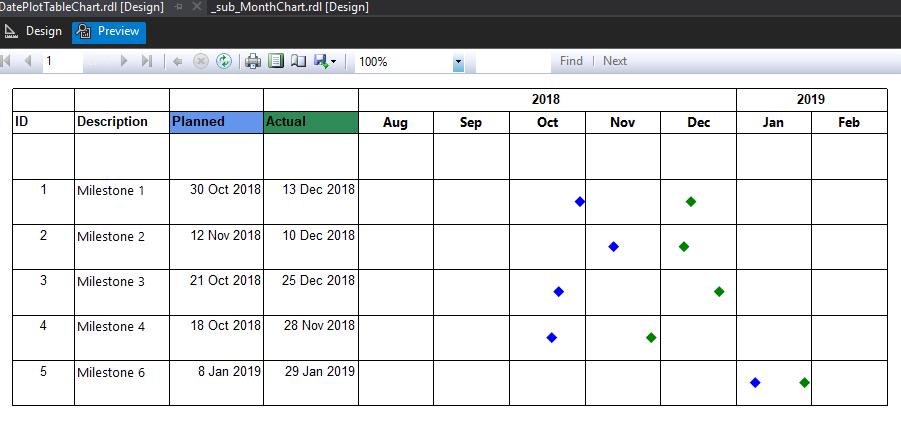Select the Milestone 3 description cell
Viewport: 901px width, 423px height.
pyautogui.click(x=122, y=293)
